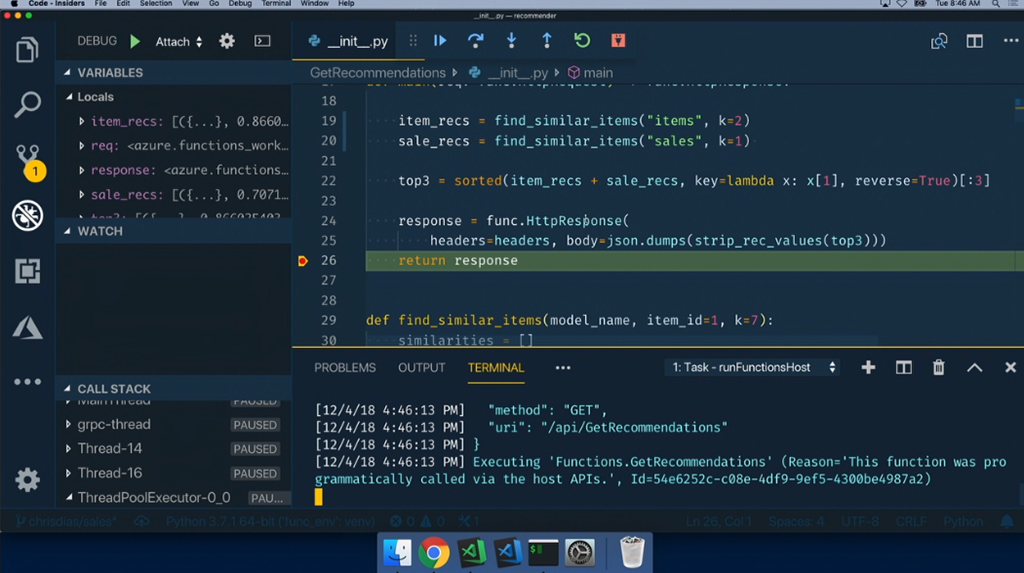Screen dimensions: 1024x573
Task: Open Chrome from the macOS dock
Action: 433,552
